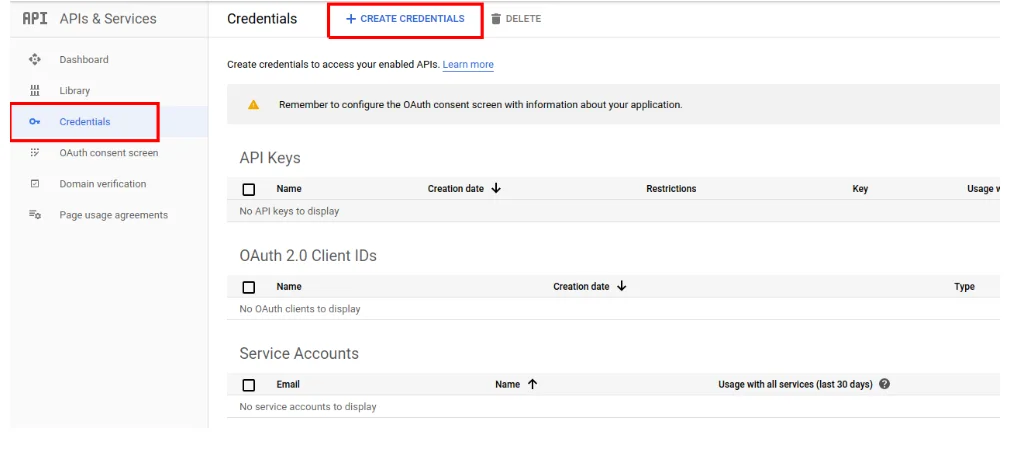Click the Library sidebar icon
Screen dimensions: 1010x451
(x=35, y=90)
